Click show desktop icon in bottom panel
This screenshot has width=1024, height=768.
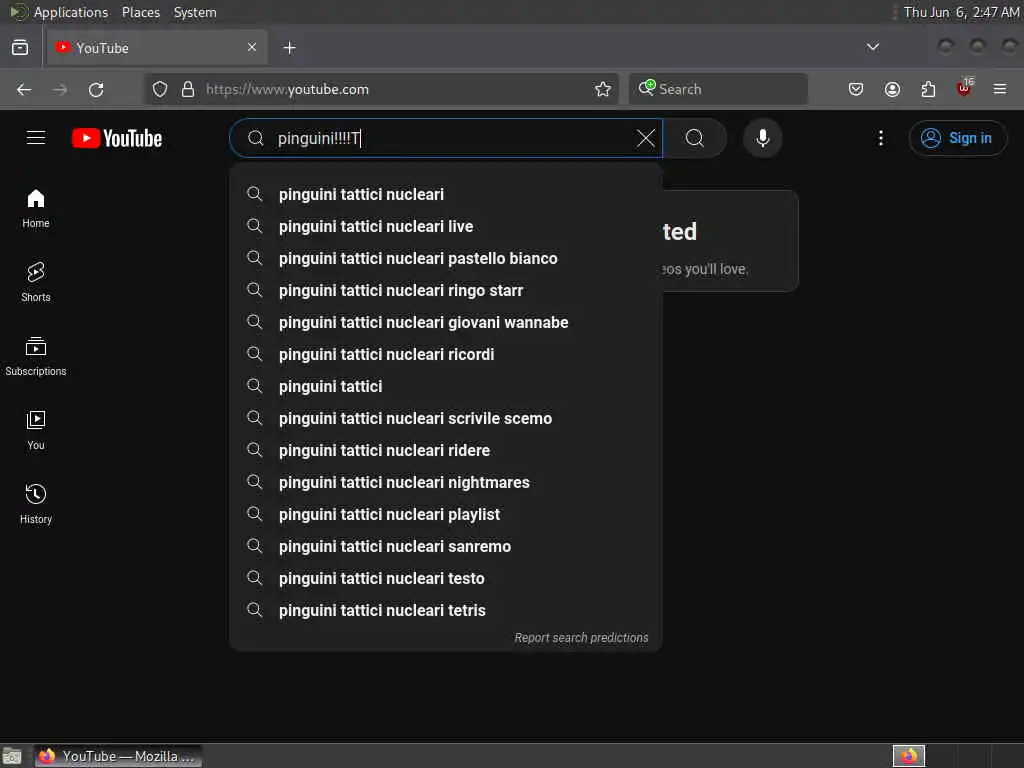pyautogui.click(x=12, y=756)
